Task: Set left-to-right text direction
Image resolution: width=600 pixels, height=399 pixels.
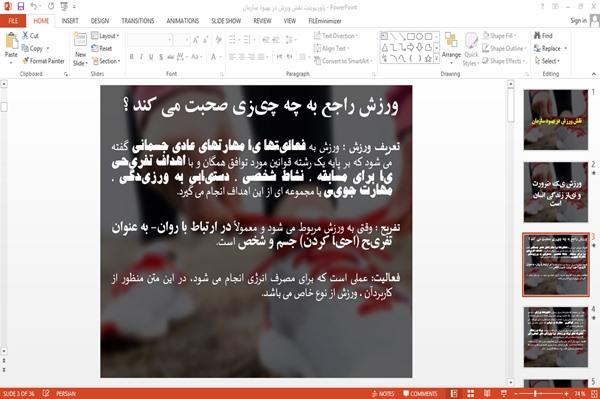Action: tap(279, 57)
